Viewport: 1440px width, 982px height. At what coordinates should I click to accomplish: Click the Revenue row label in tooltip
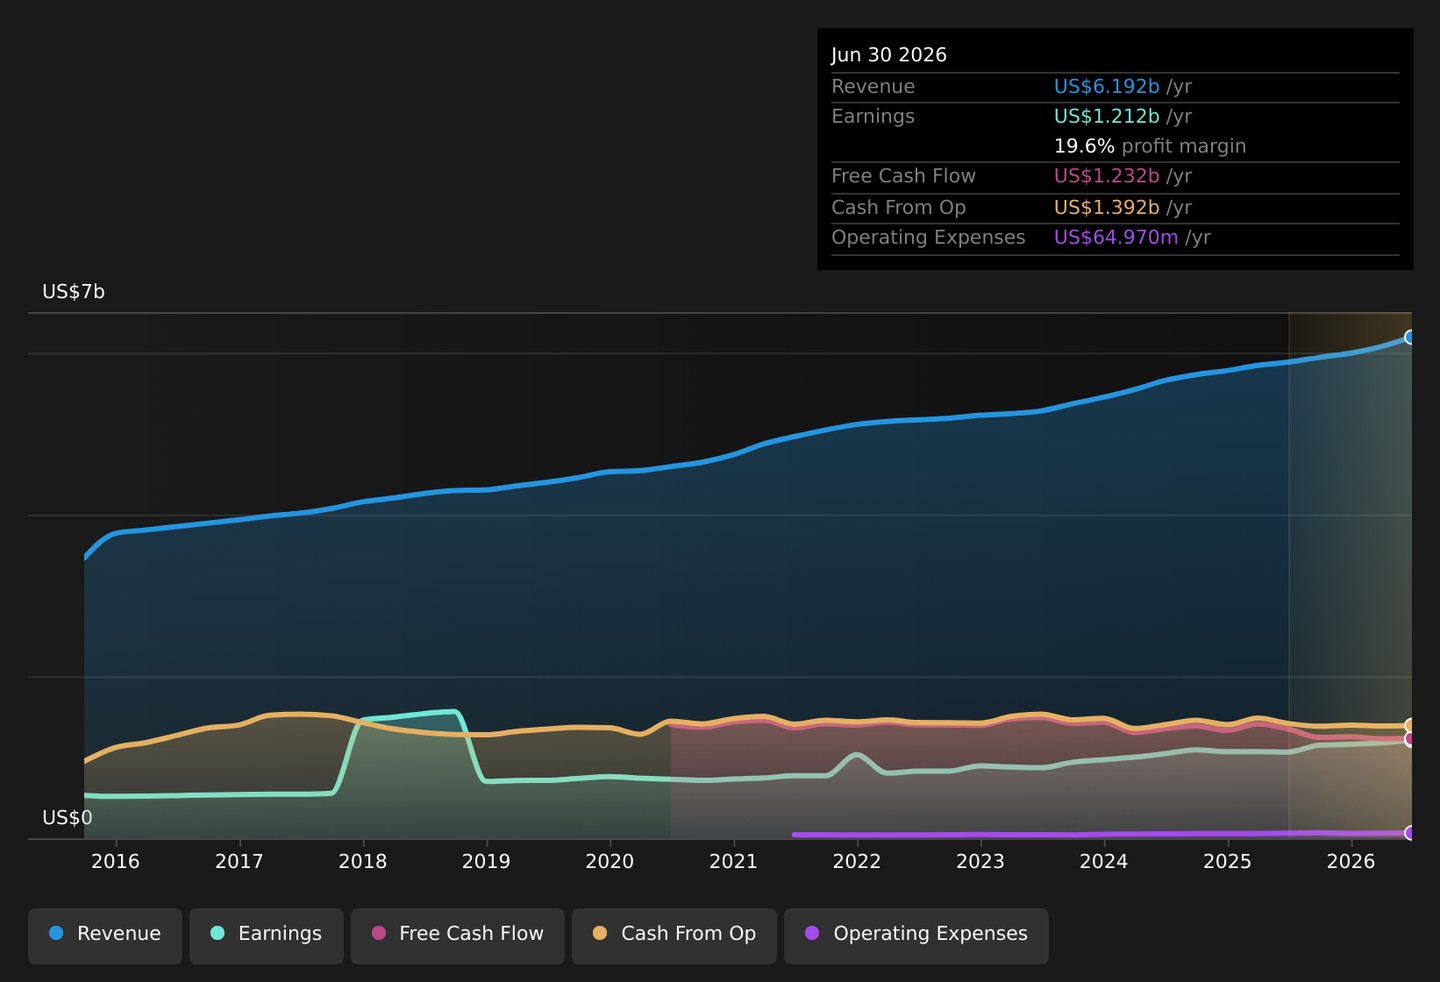[873, 87]
